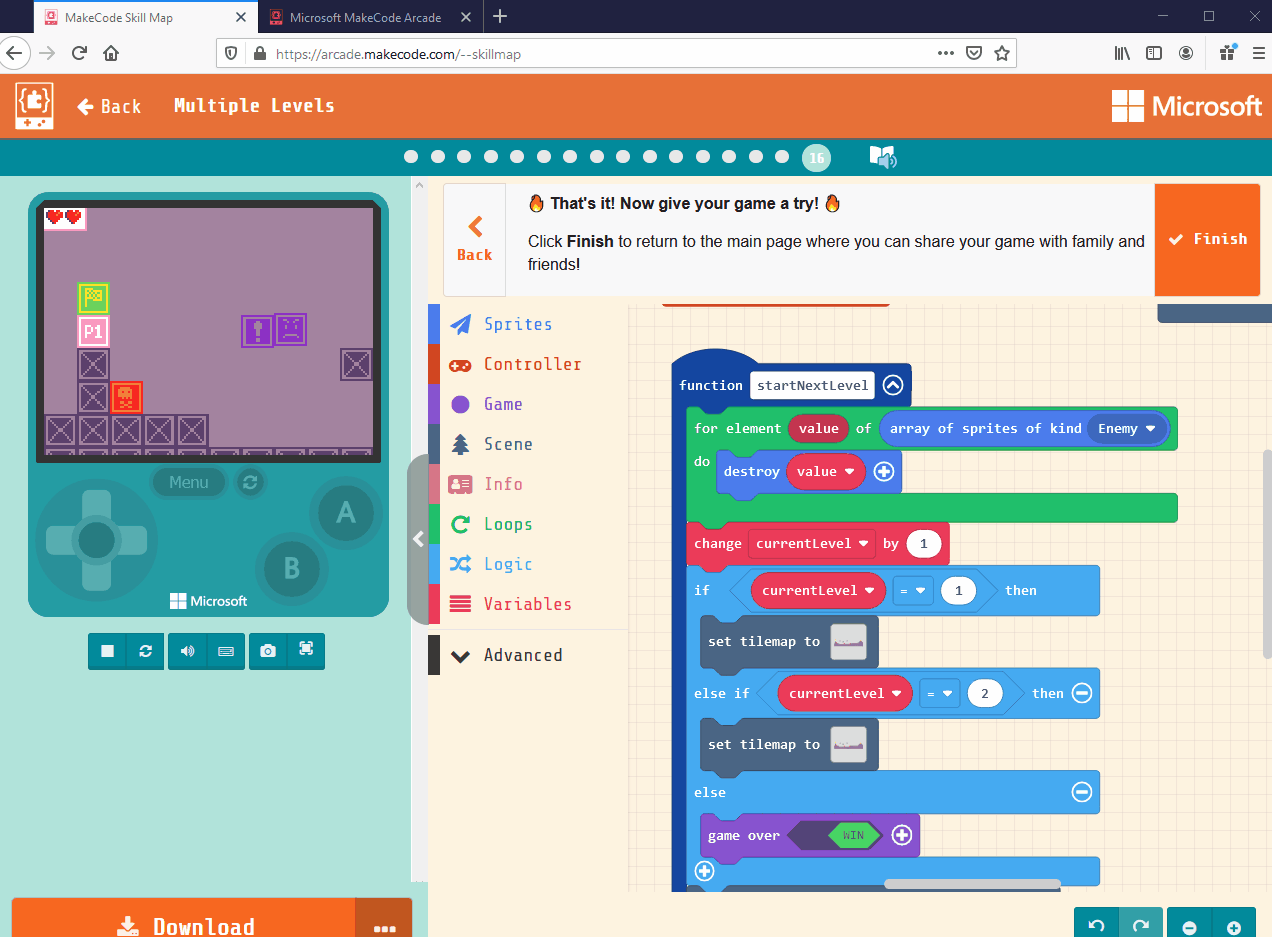
Task: Jump to the first tutorial step dot
Action: click(x=411, y=157)
